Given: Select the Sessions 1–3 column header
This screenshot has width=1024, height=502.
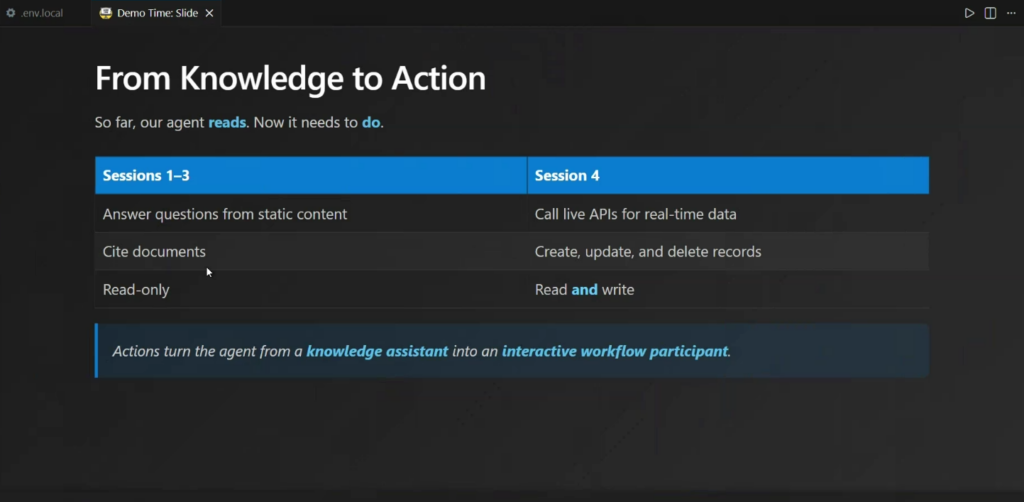Looking at the screenshot, I should coord(146,175).
